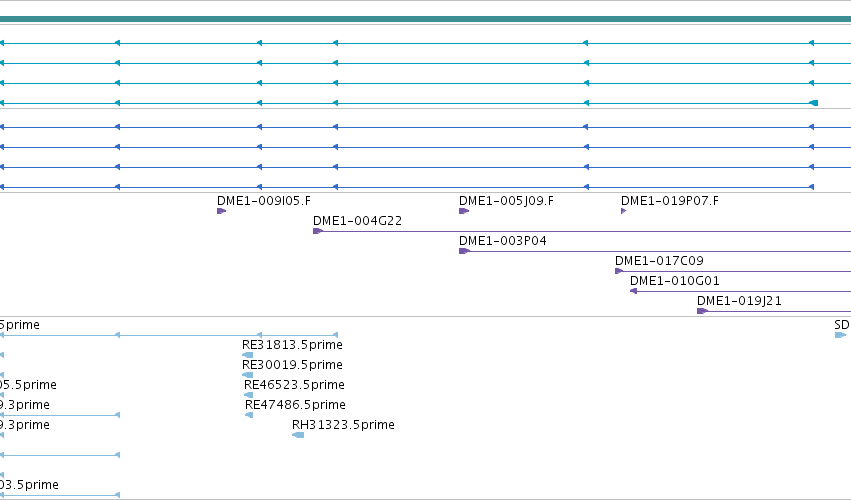This screenshot has height=500, width=851.
Task: Select the purple start block below DME1-003P04
Action: tap(464, 251)
